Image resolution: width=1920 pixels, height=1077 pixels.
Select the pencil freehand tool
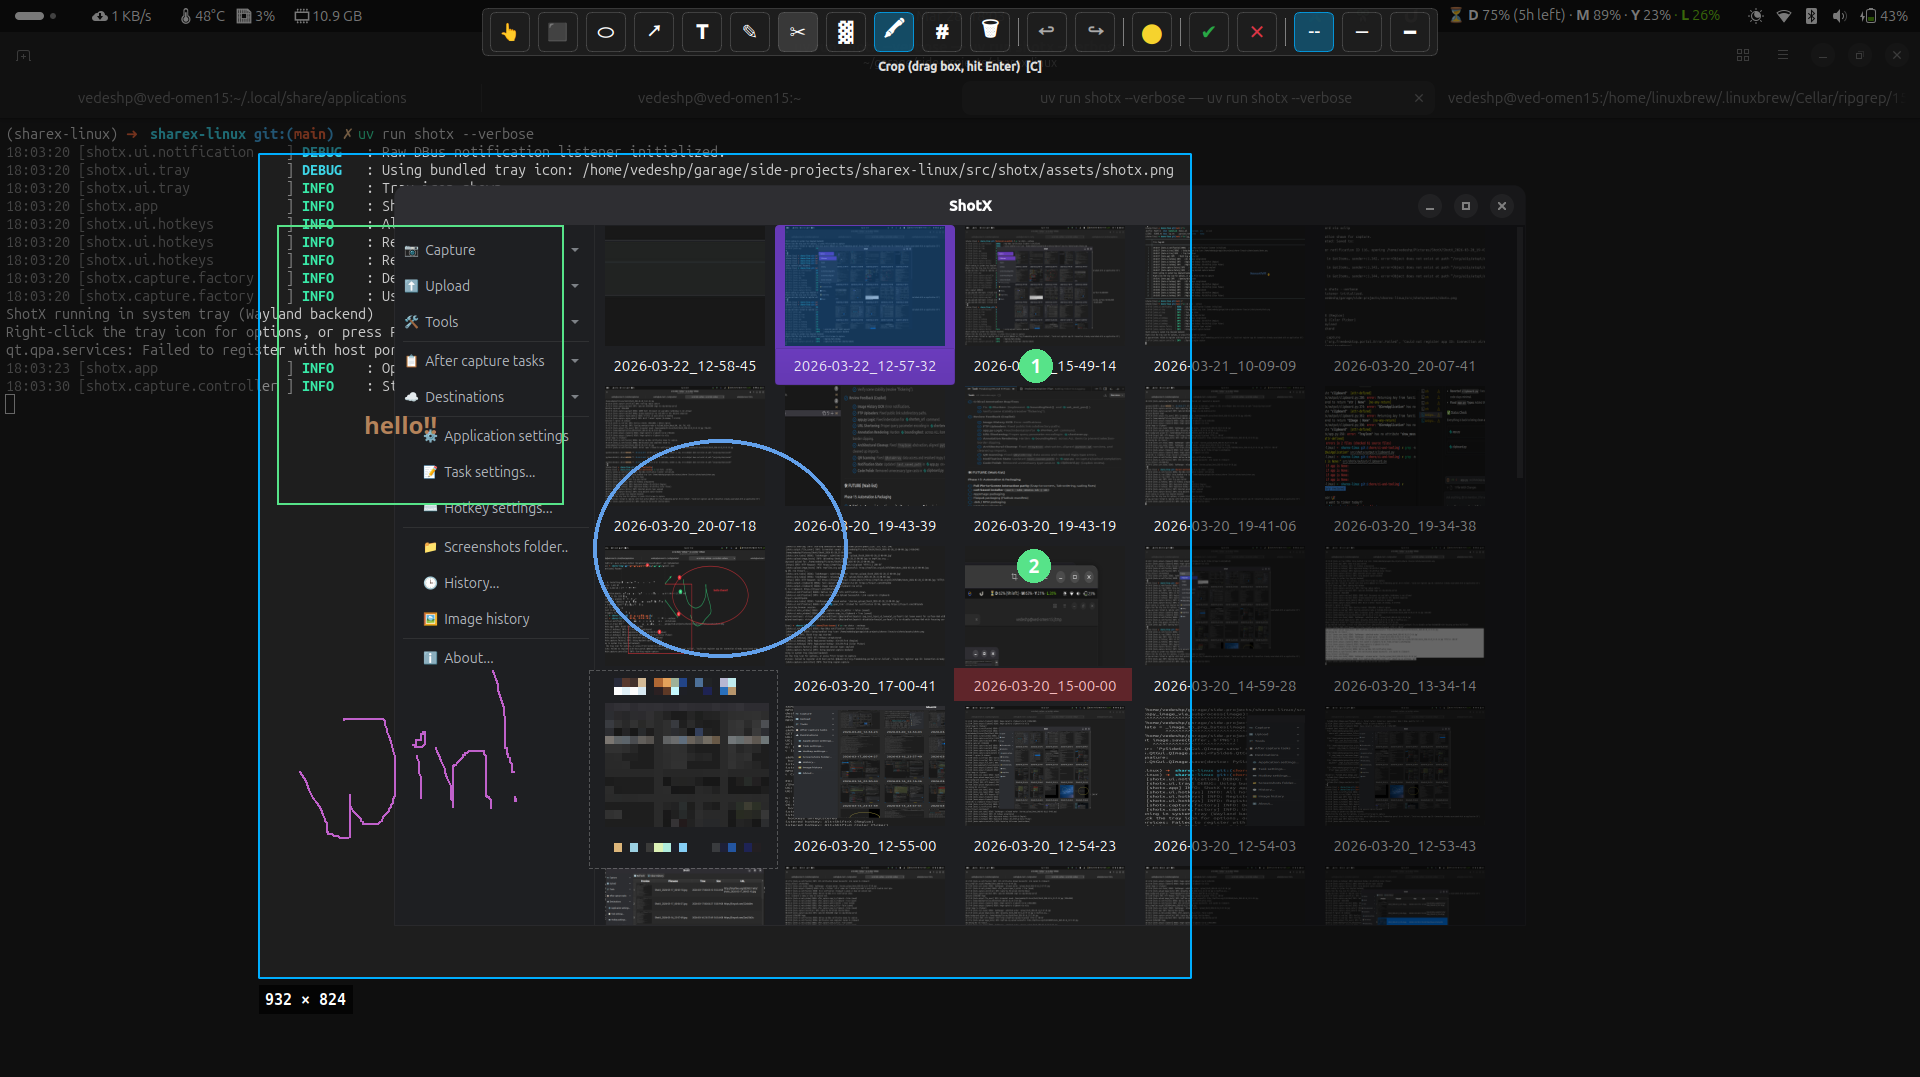[750, 32]
